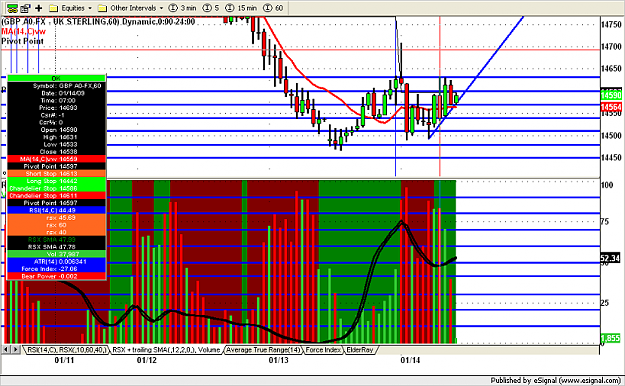
Task: Click the Close 14538 row
Action: pyautogui.click(x=56, y=152)
